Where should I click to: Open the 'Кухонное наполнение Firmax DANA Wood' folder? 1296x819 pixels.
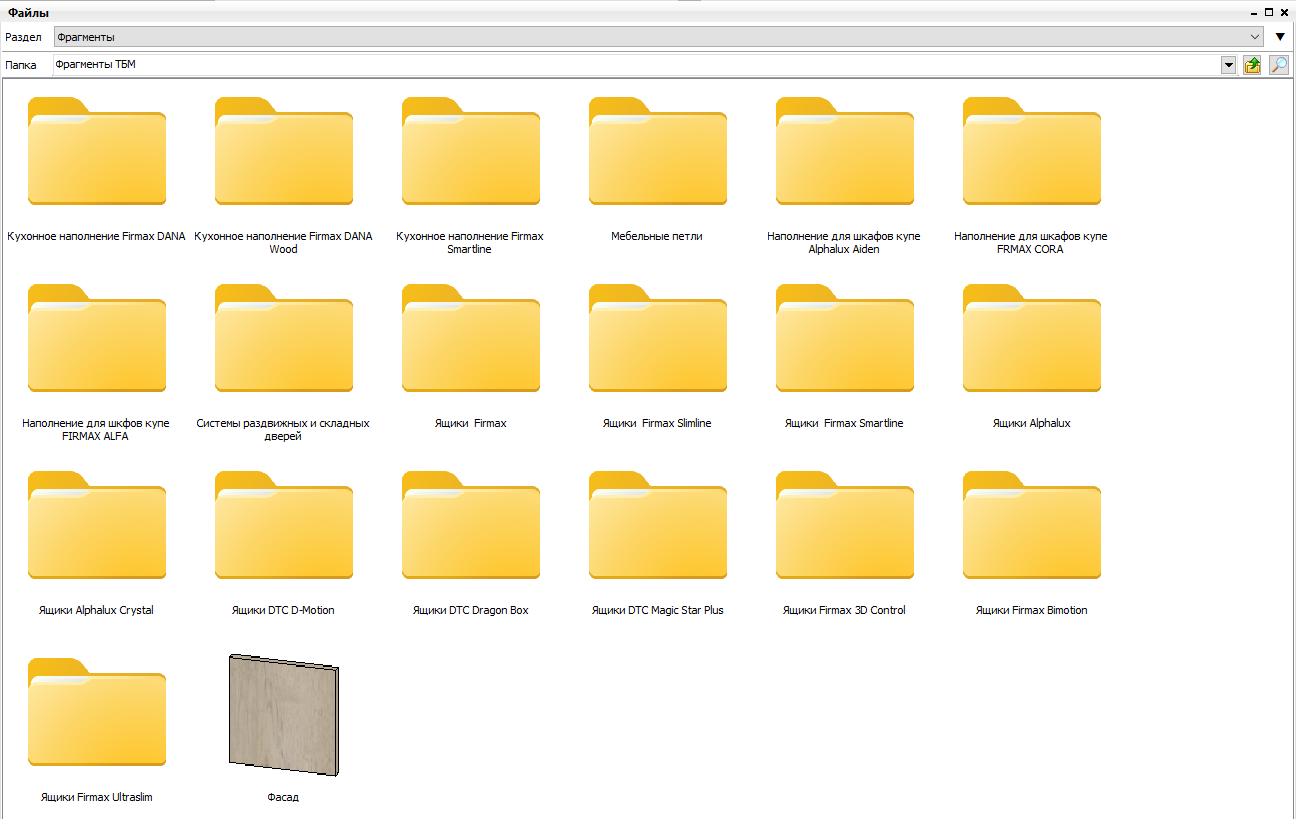click(x=284, y=152)
